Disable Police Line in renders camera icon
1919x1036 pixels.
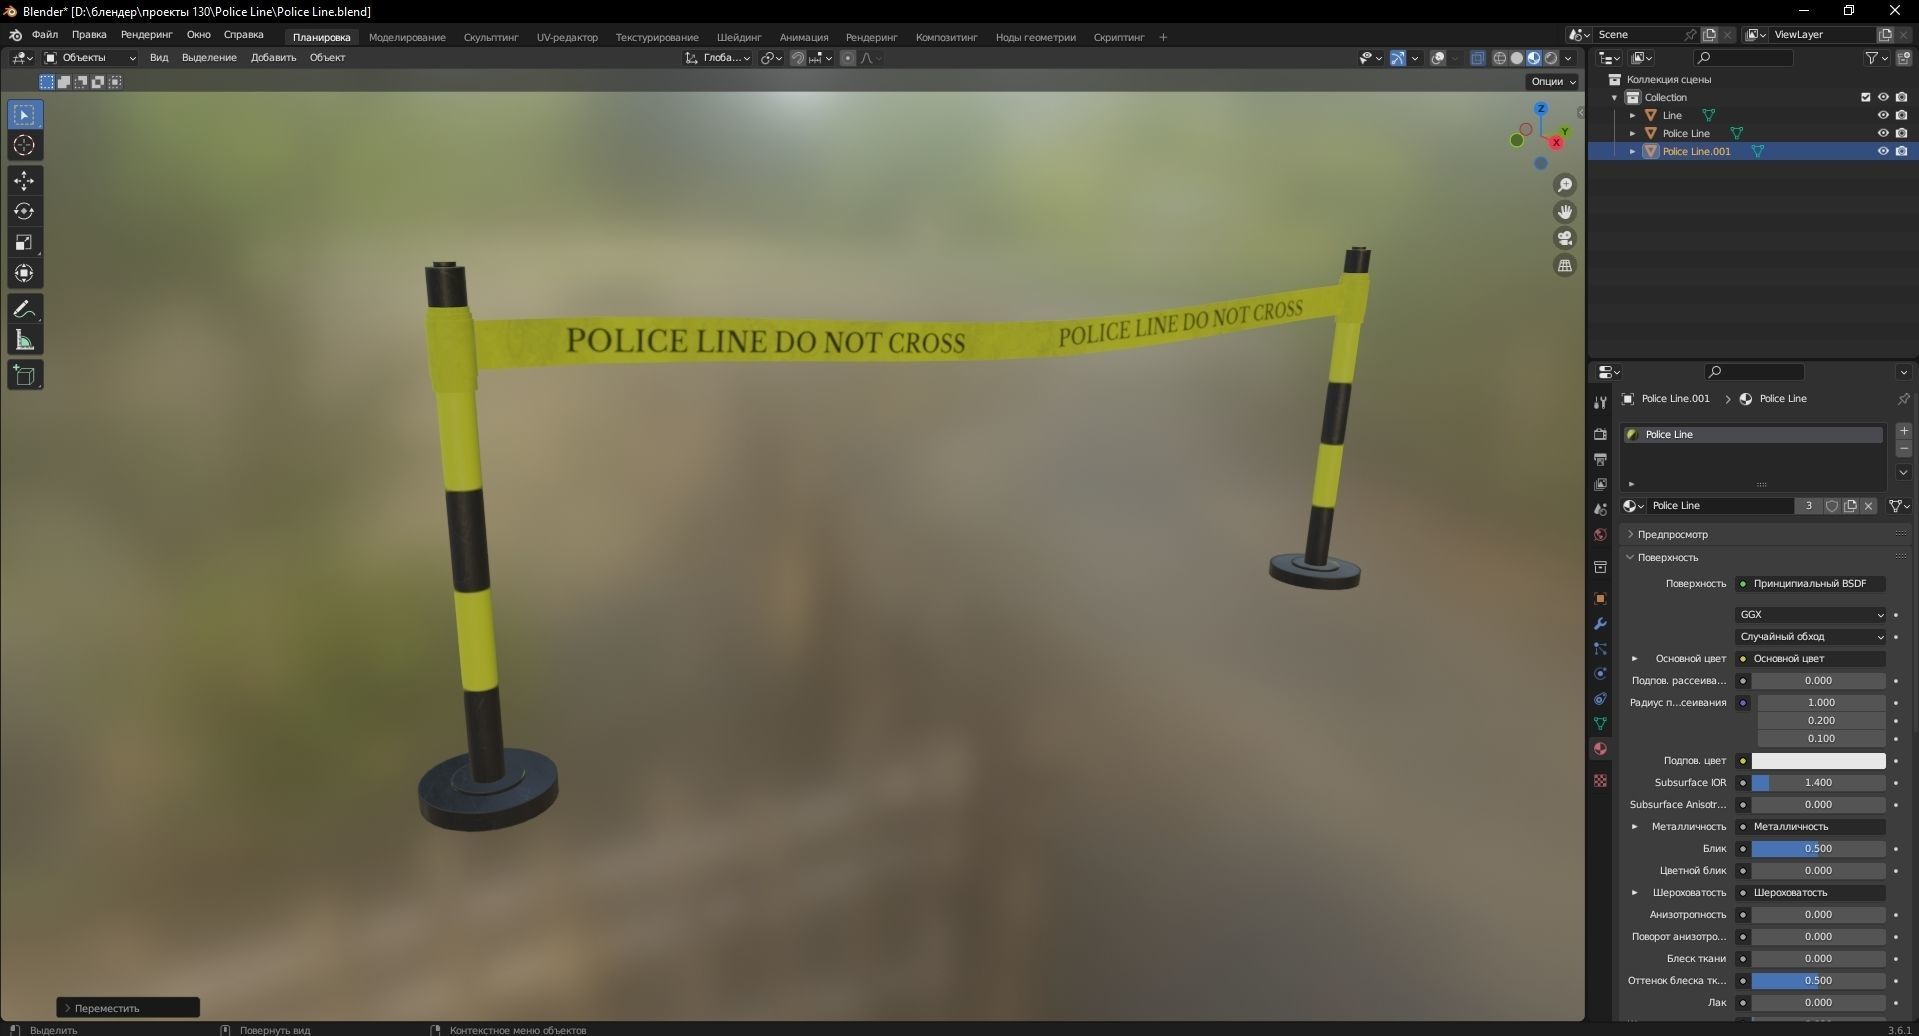coord(1901,133)
